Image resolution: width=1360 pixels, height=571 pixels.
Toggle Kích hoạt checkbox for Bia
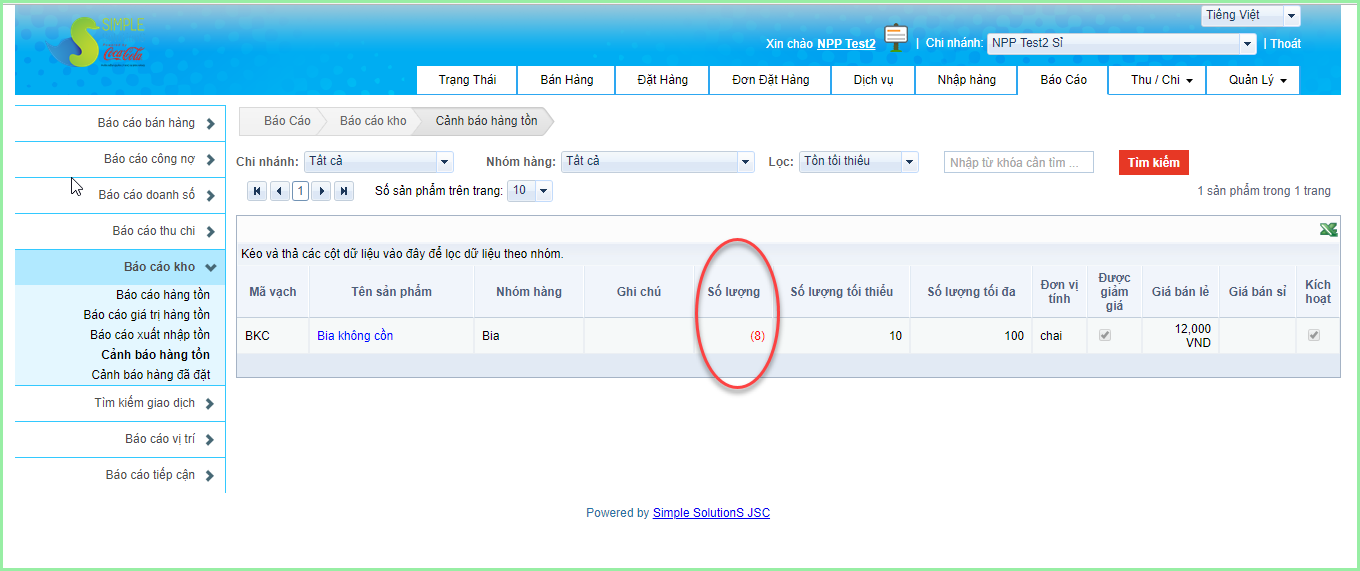tap(1314, 336)
